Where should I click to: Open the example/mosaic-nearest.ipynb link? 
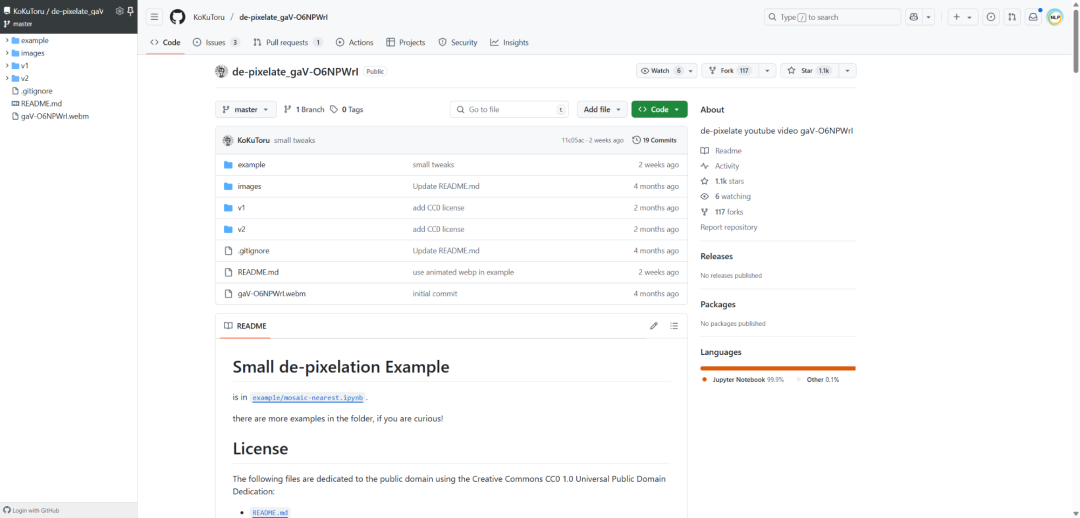tap(307, 398)
